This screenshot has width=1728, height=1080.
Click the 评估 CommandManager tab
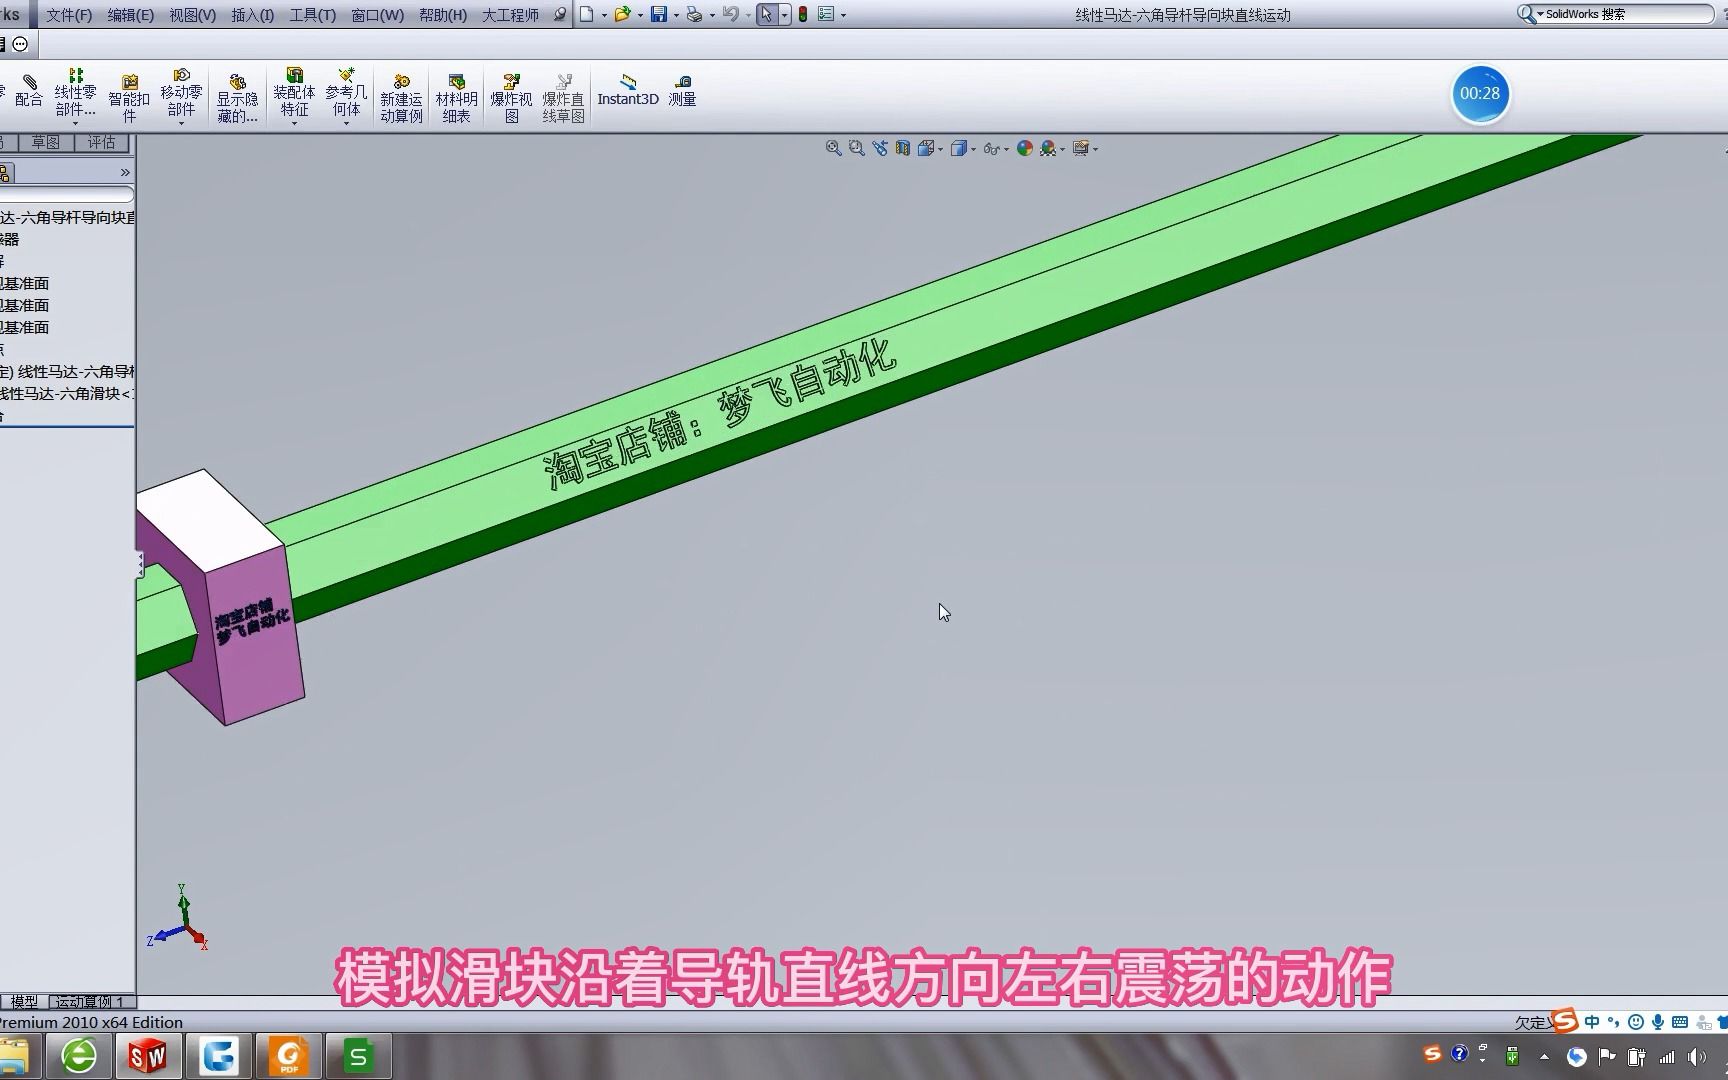(x=100, y=142)
